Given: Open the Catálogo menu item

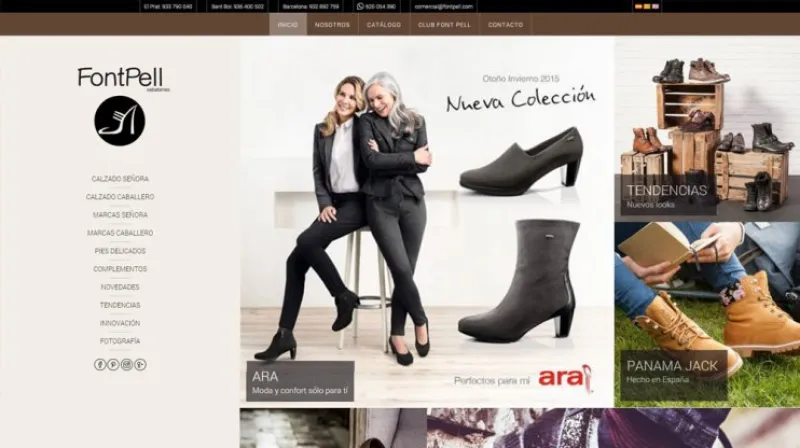Looking at the screenshot, I should click(384, 24).
